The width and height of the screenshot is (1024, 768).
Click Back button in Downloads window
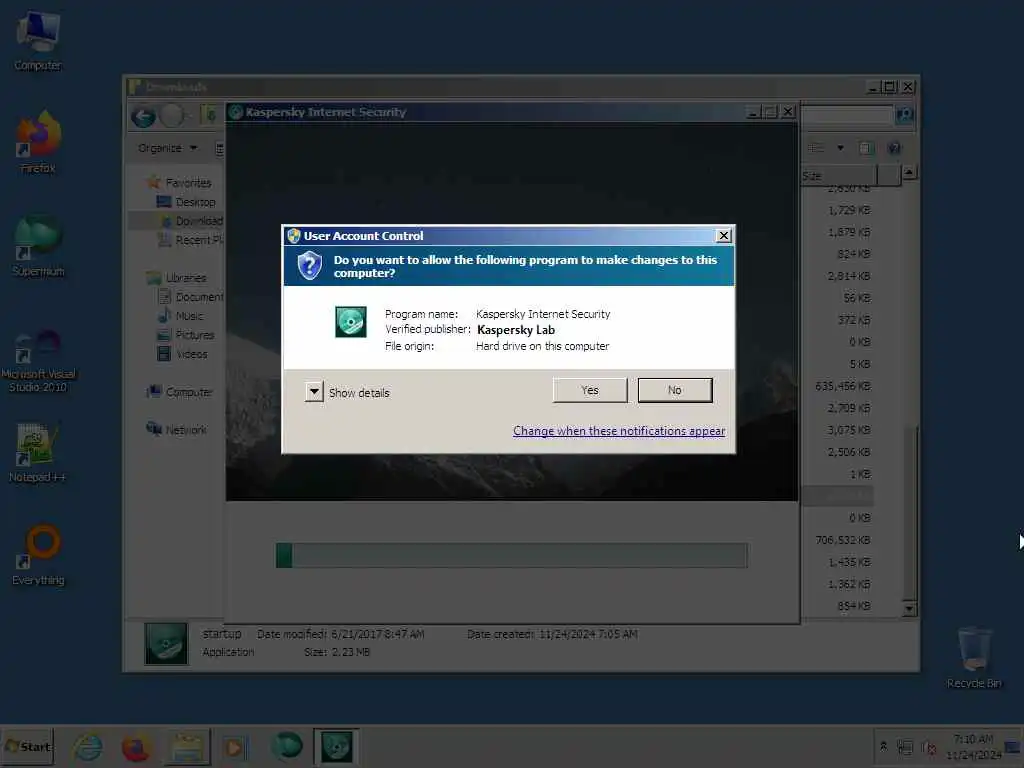[x=143, y=117]
